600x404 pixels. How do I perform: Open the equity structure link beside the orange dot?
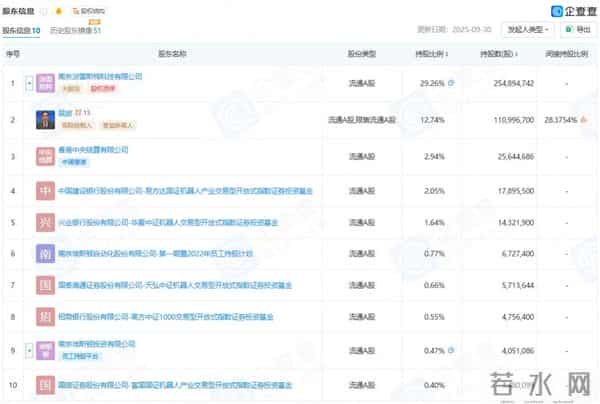(88, 11)
